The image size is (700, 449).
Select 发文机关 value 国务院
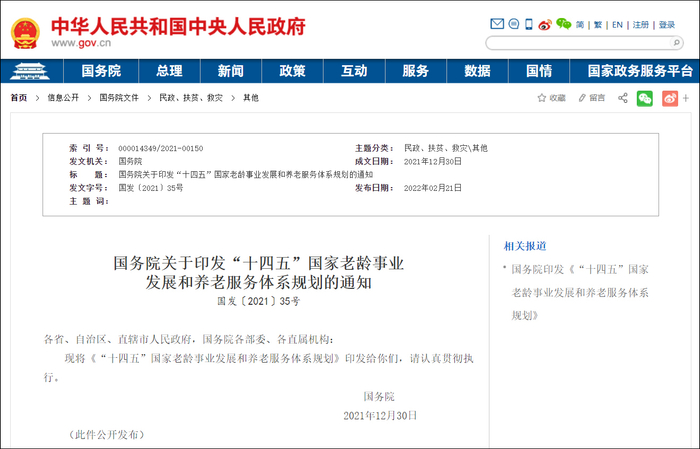[x=130, y=162]
